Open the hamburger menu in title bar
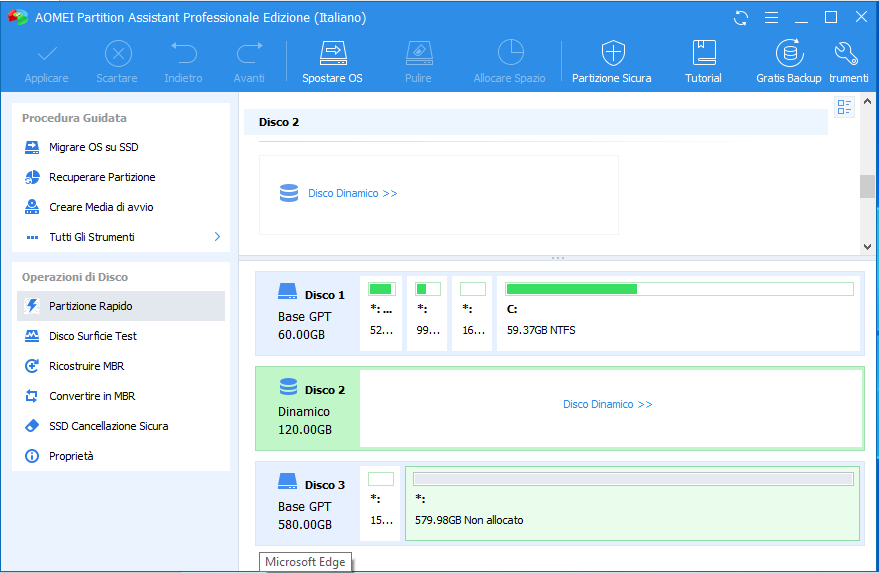Screen dimensions: 879x573 771,18
